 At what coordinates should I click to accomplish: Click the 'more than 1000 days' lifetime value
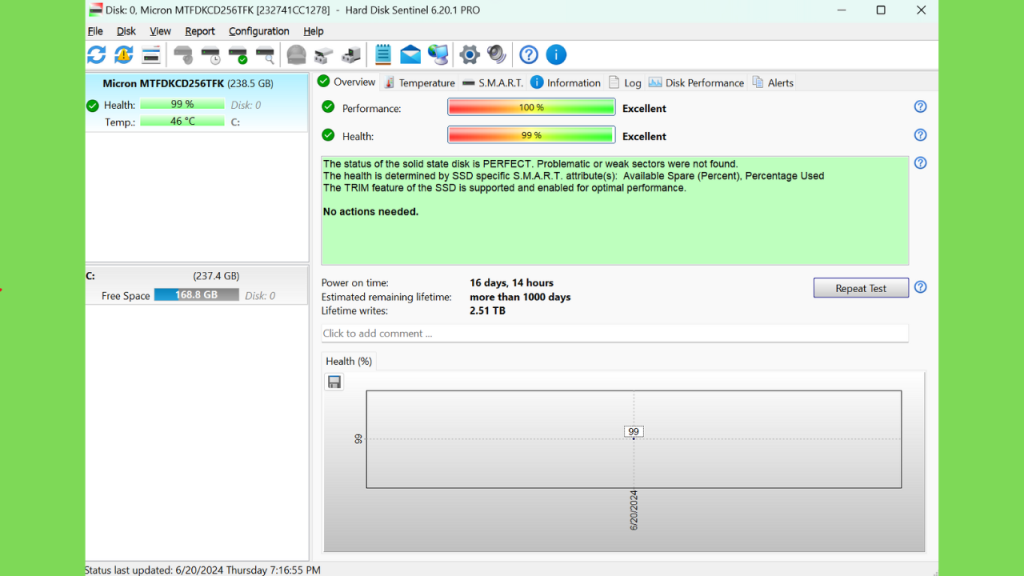[520, 296]
